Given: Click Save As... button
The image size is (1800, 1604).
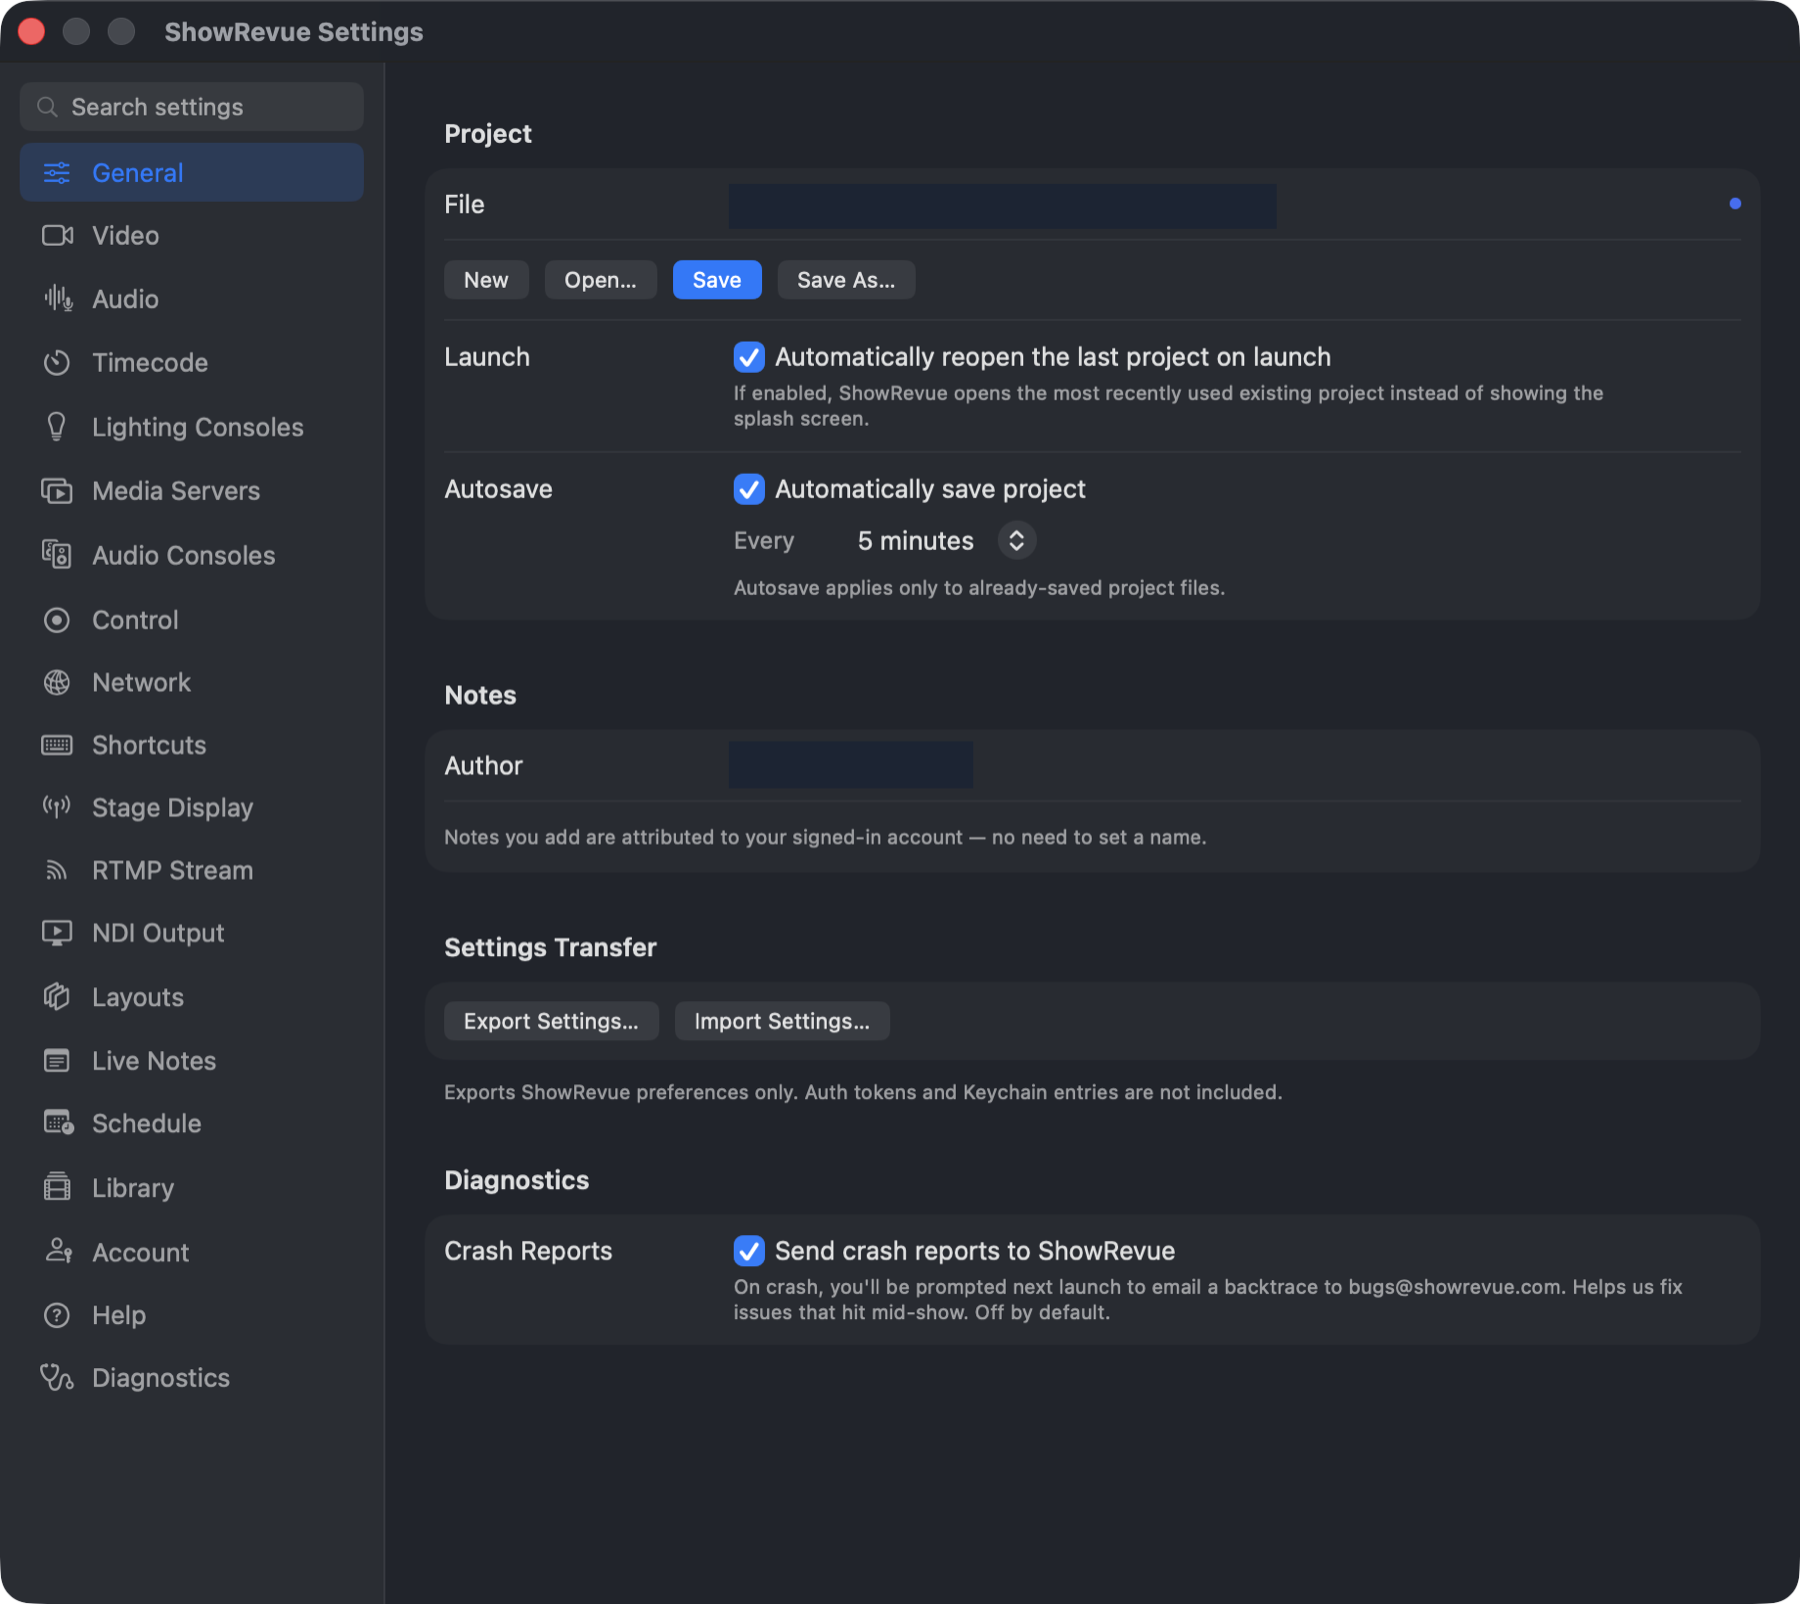Looking at the screenshot, I should (x=846, y=280).
